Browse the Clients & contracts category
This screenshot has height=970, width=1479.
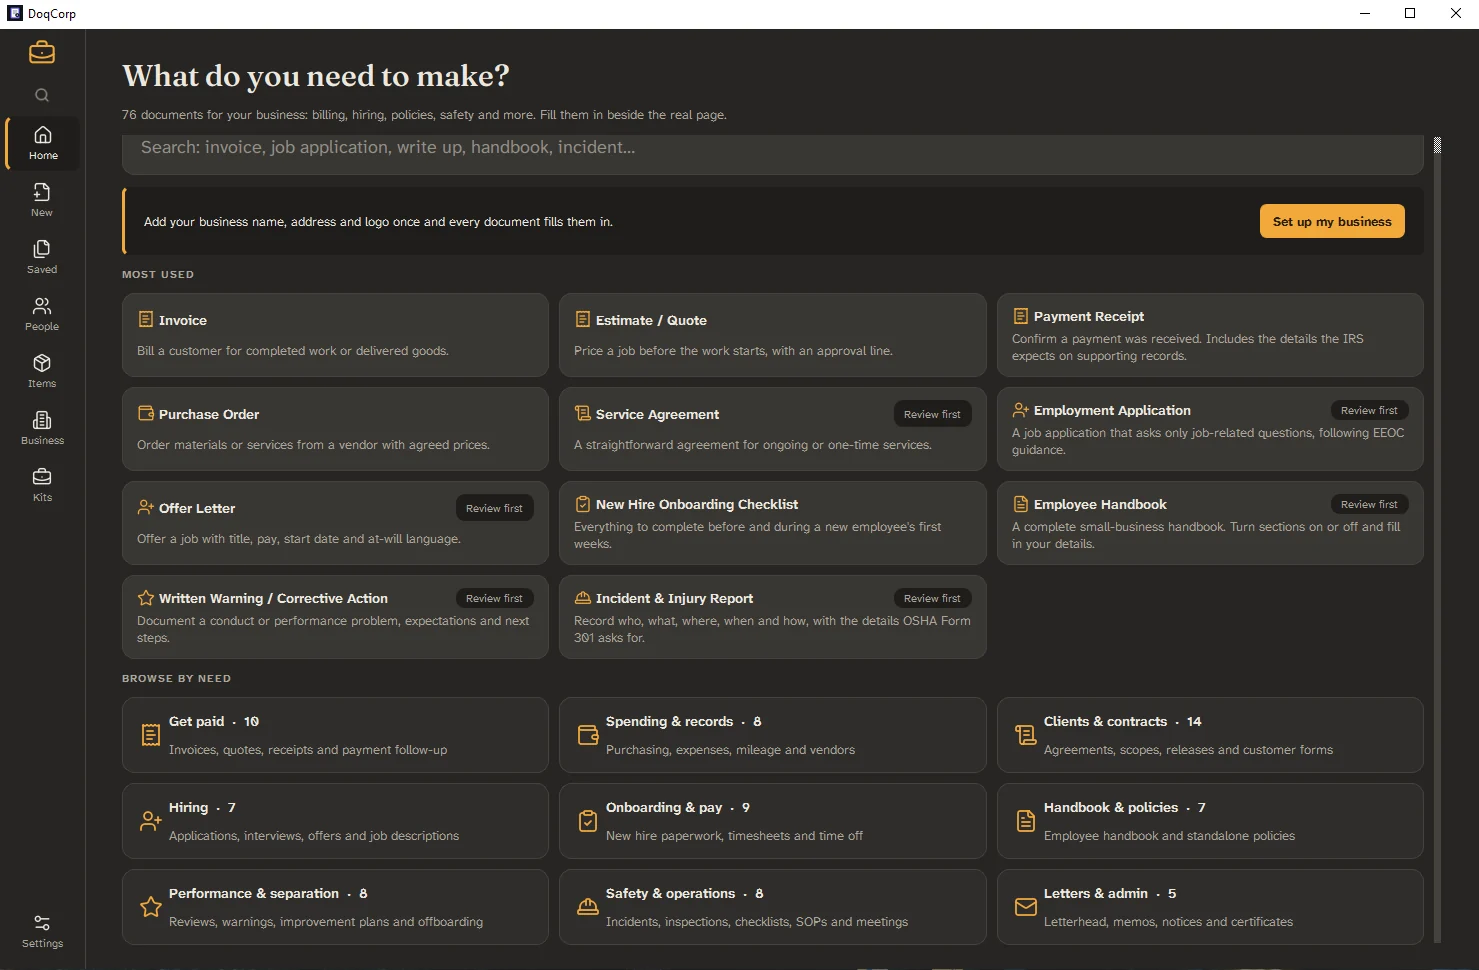pos(1210,735)
